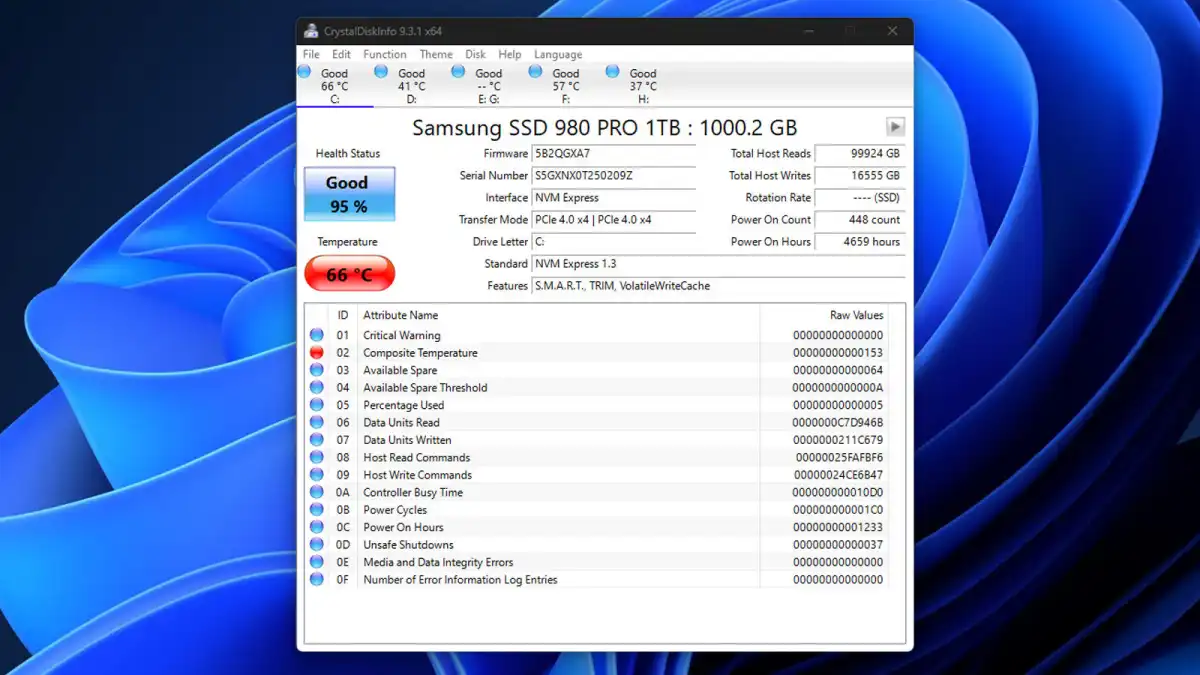Open the Function menu
Image resolution: width=1200 pixels, height=675 pixels.
click(x=385, y=55)
